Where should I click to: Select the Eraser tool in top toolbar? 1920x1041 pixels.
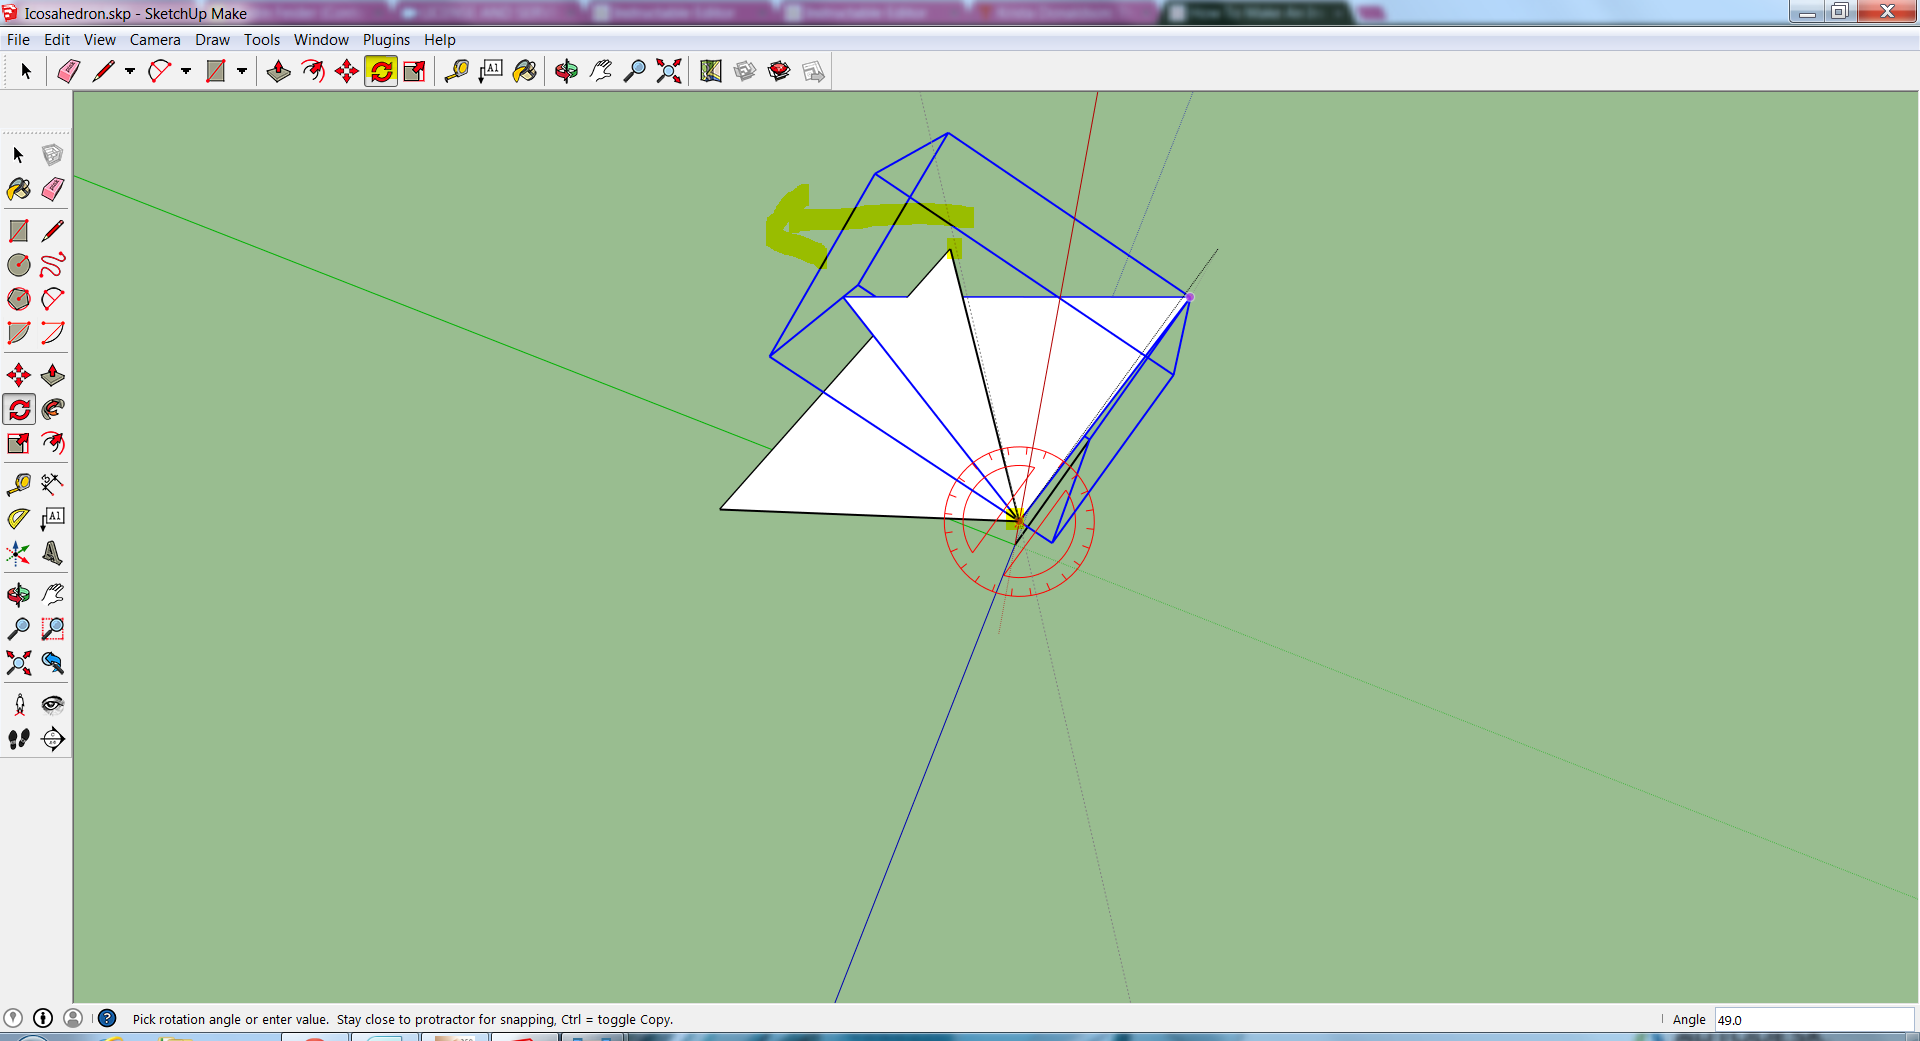point(68,71)
